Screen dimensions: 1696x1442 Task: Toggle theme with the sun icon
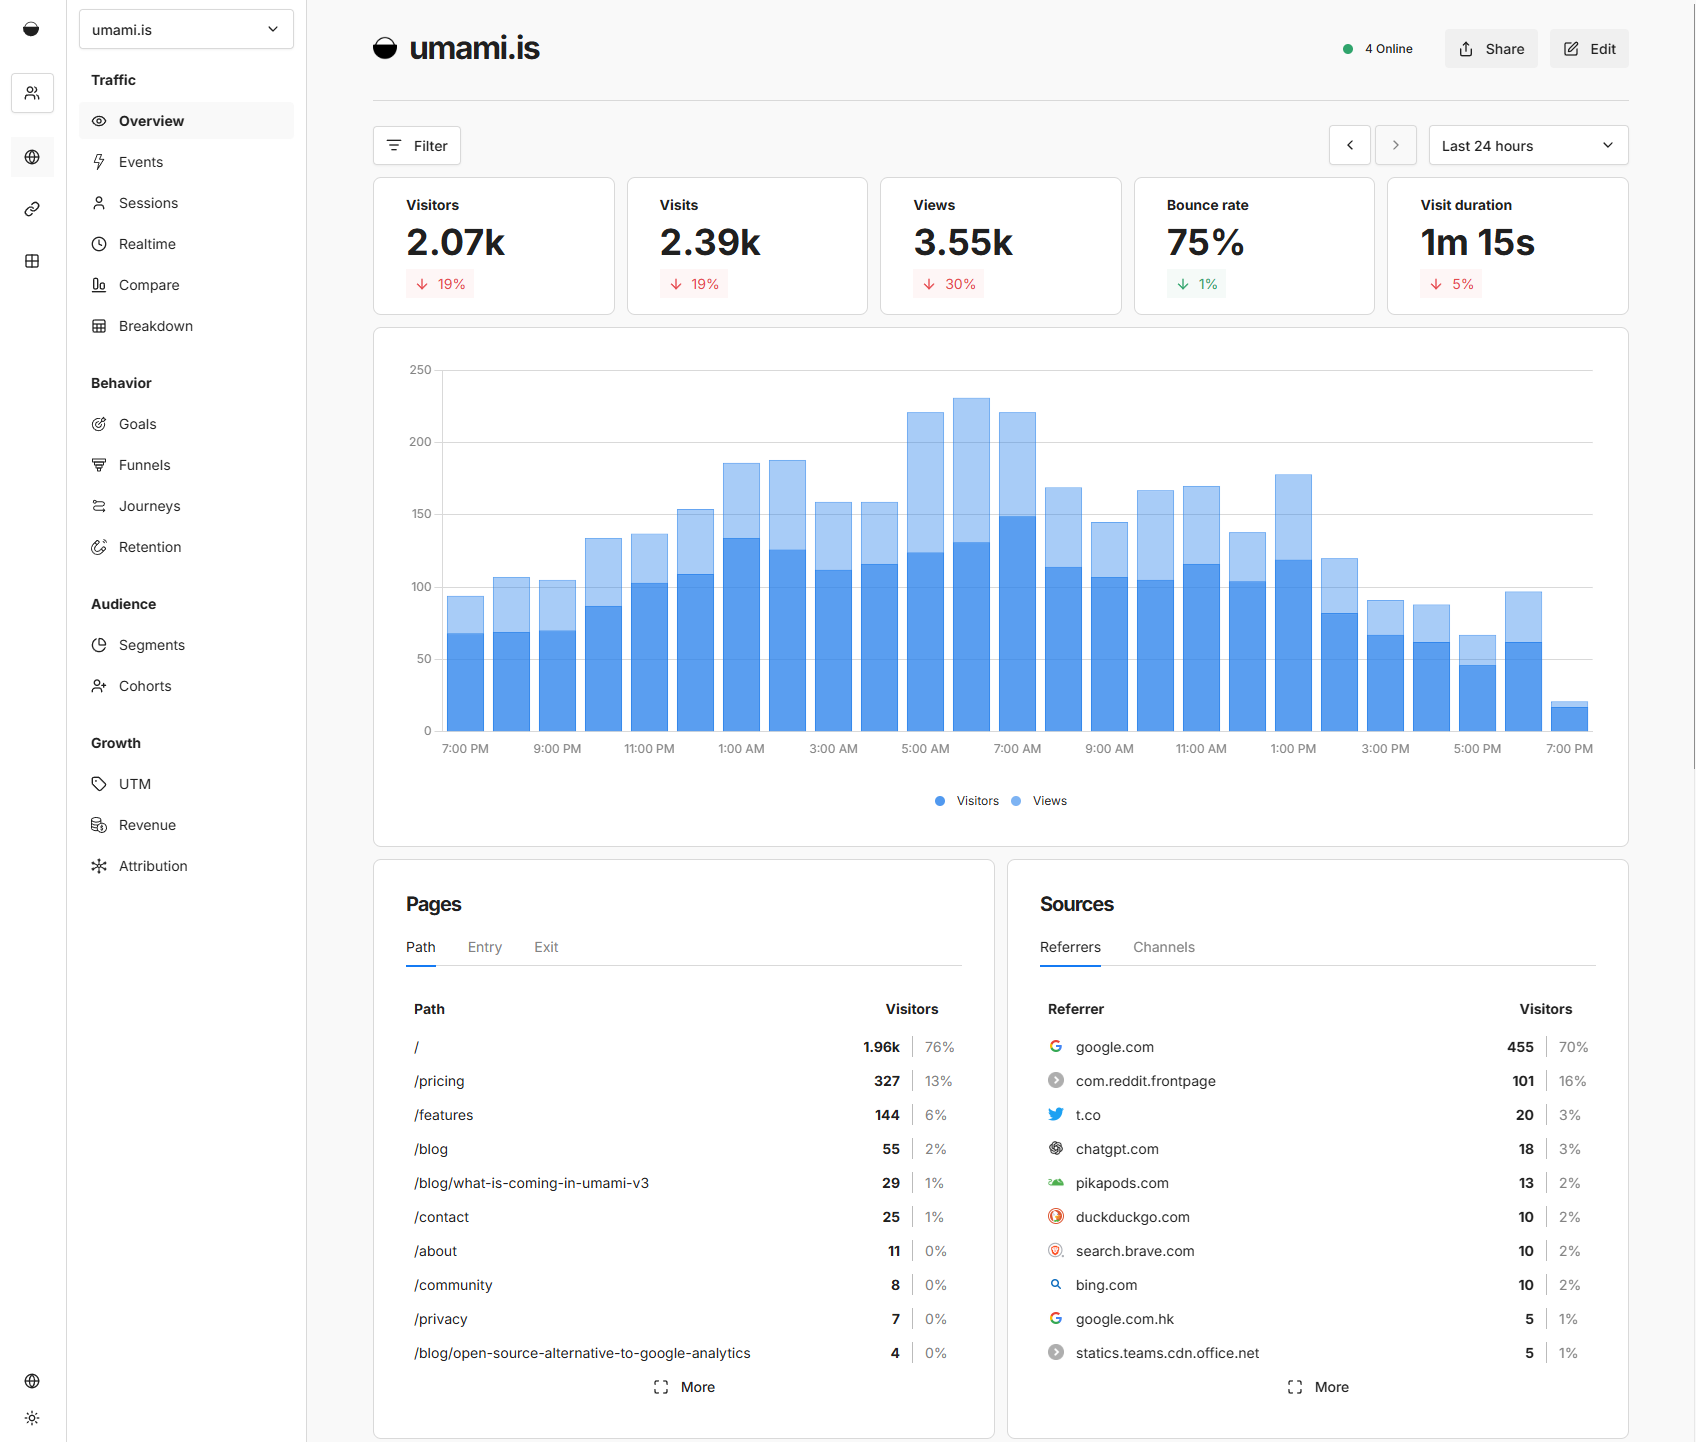32,1418
